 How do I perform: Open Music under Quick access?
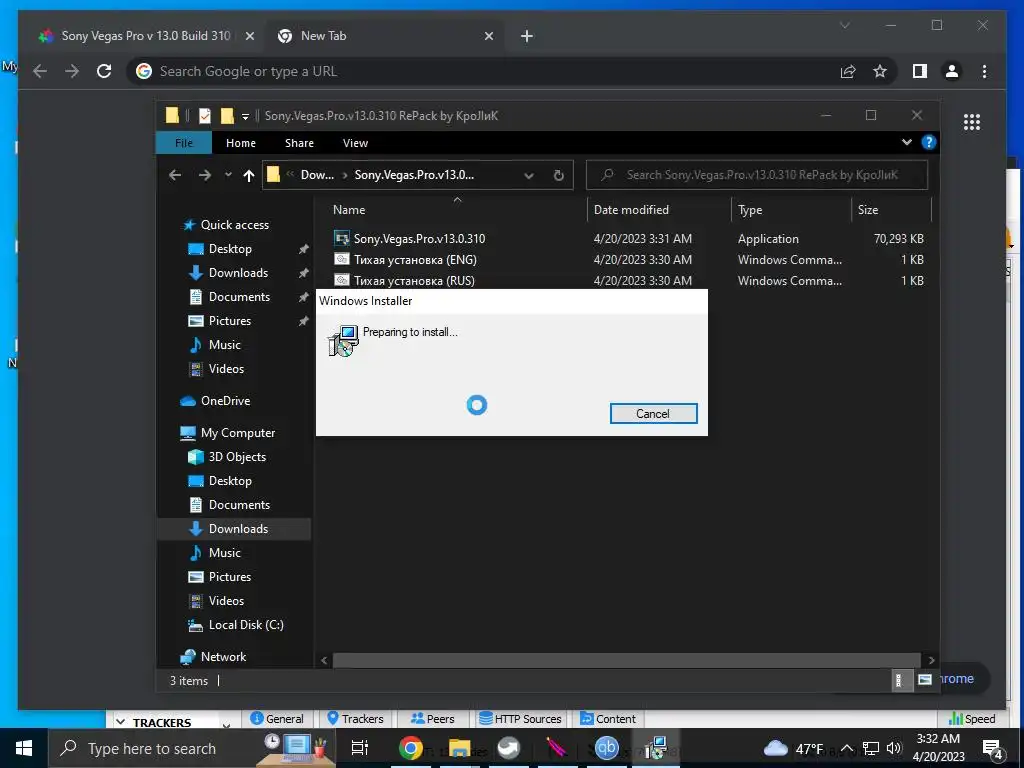[224, 345]
